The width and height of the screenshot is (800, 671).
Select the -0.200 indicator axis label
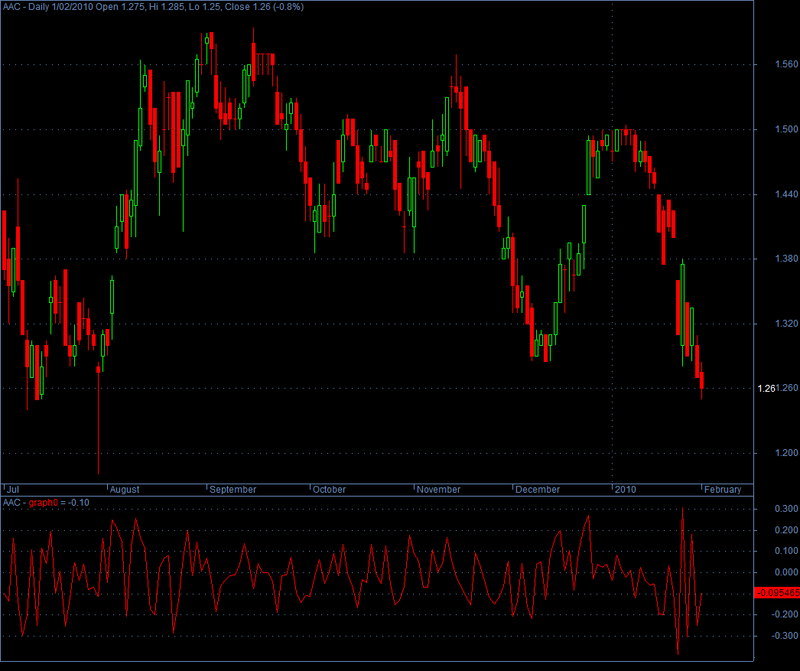[785, 614]
